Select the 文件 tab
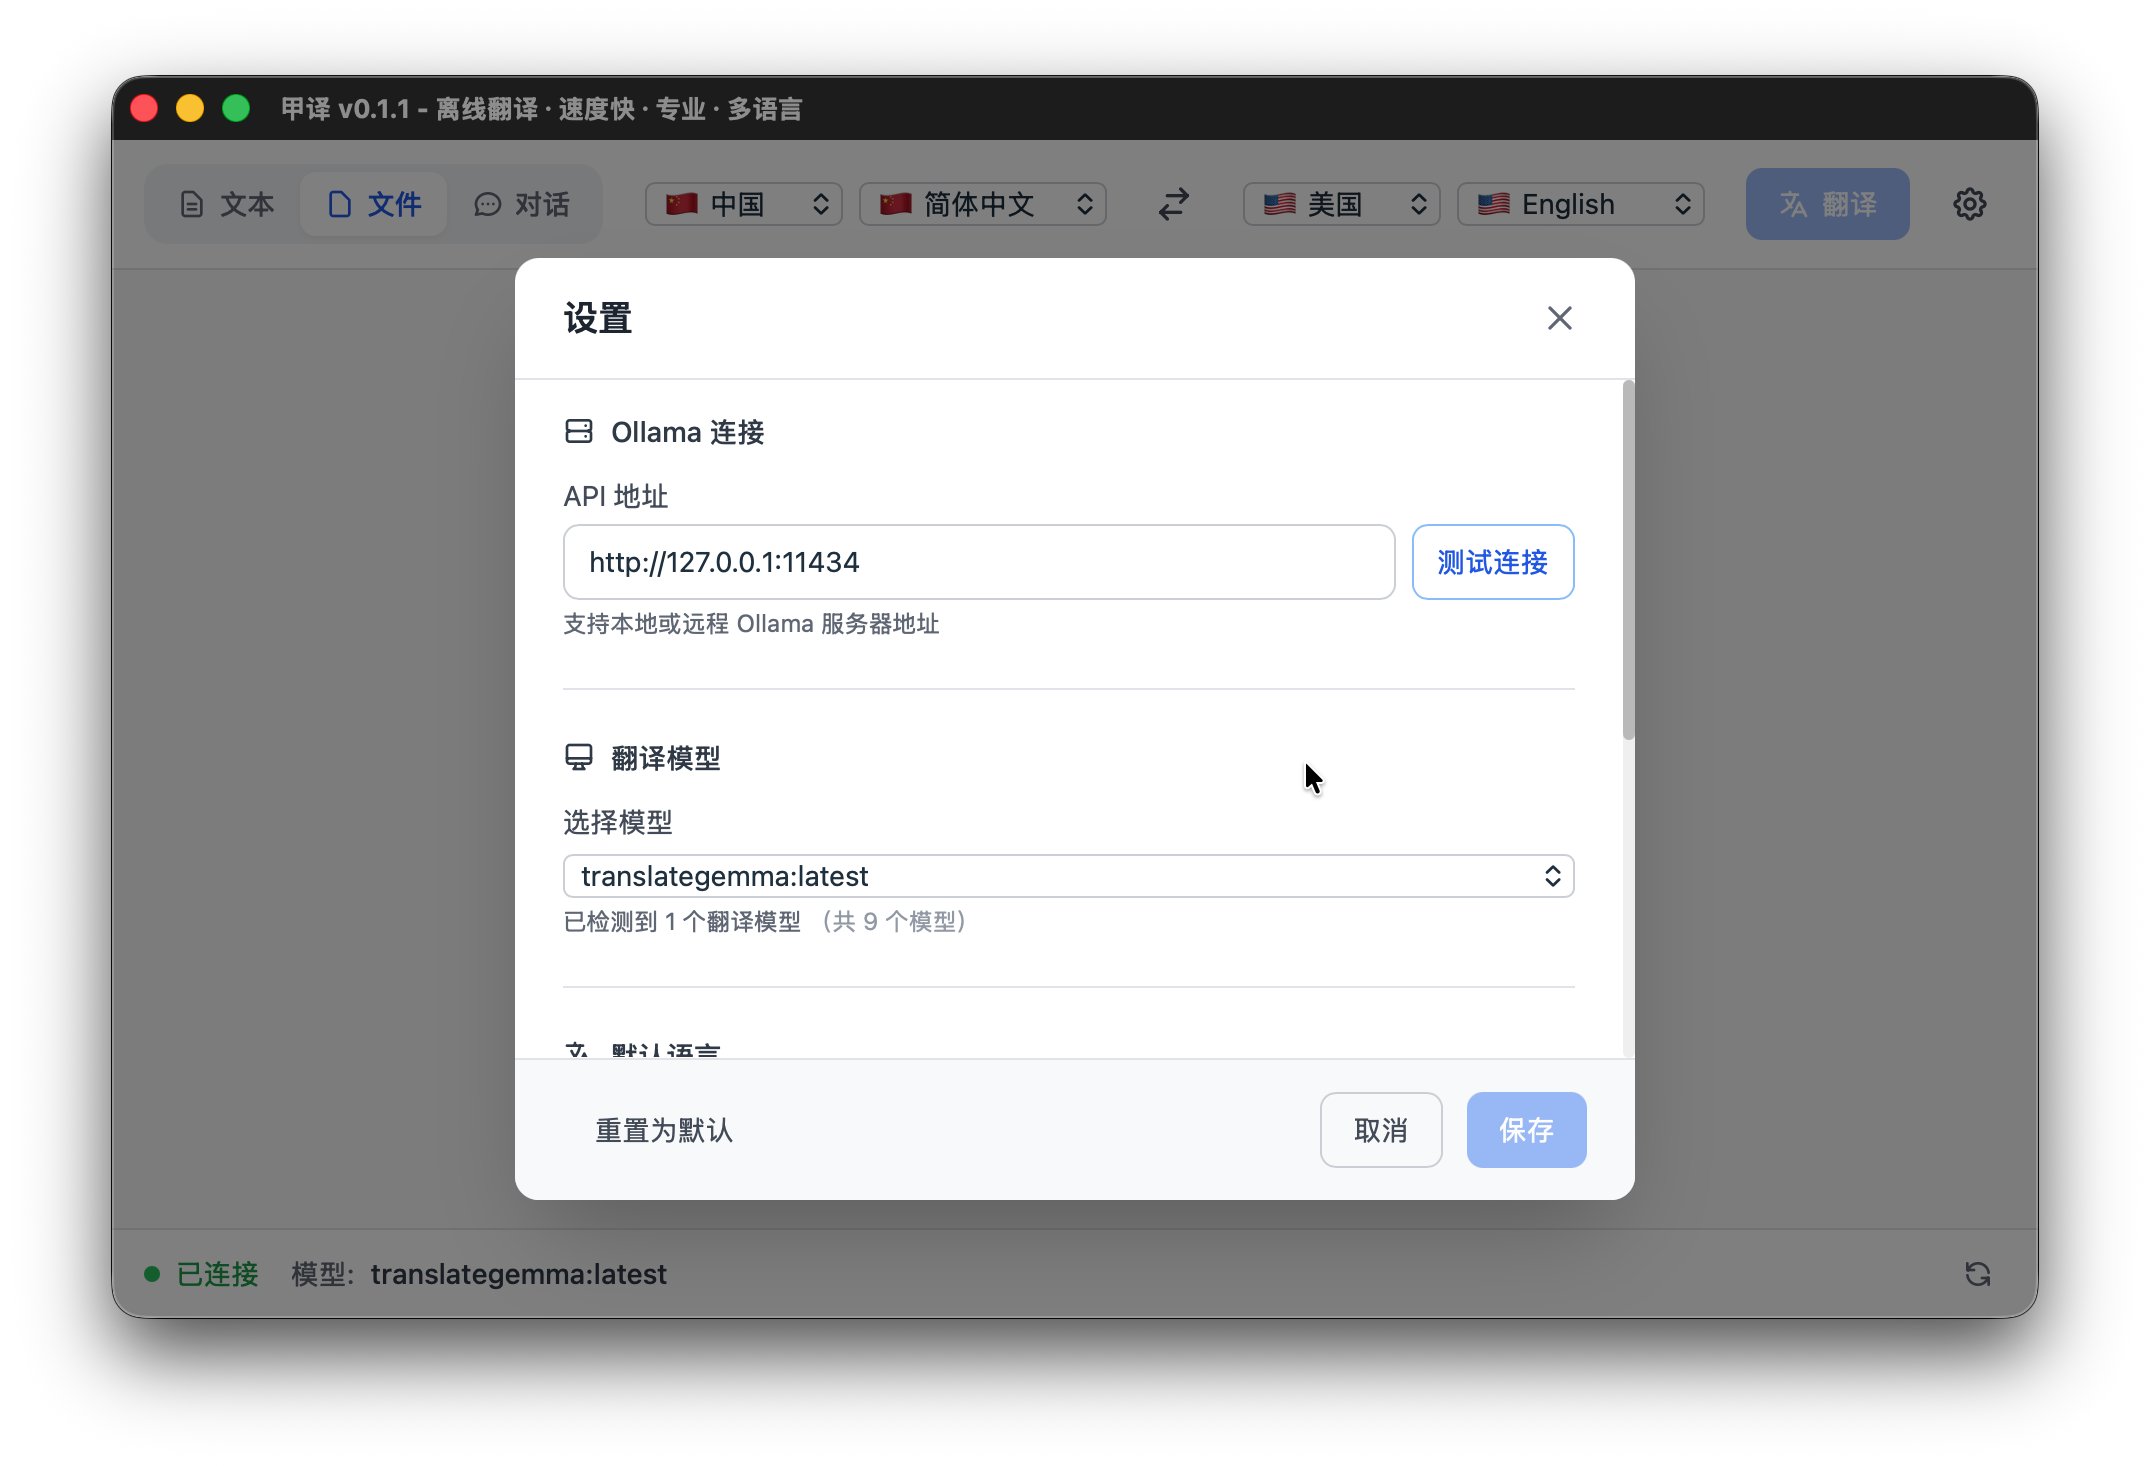 [375, 204]
